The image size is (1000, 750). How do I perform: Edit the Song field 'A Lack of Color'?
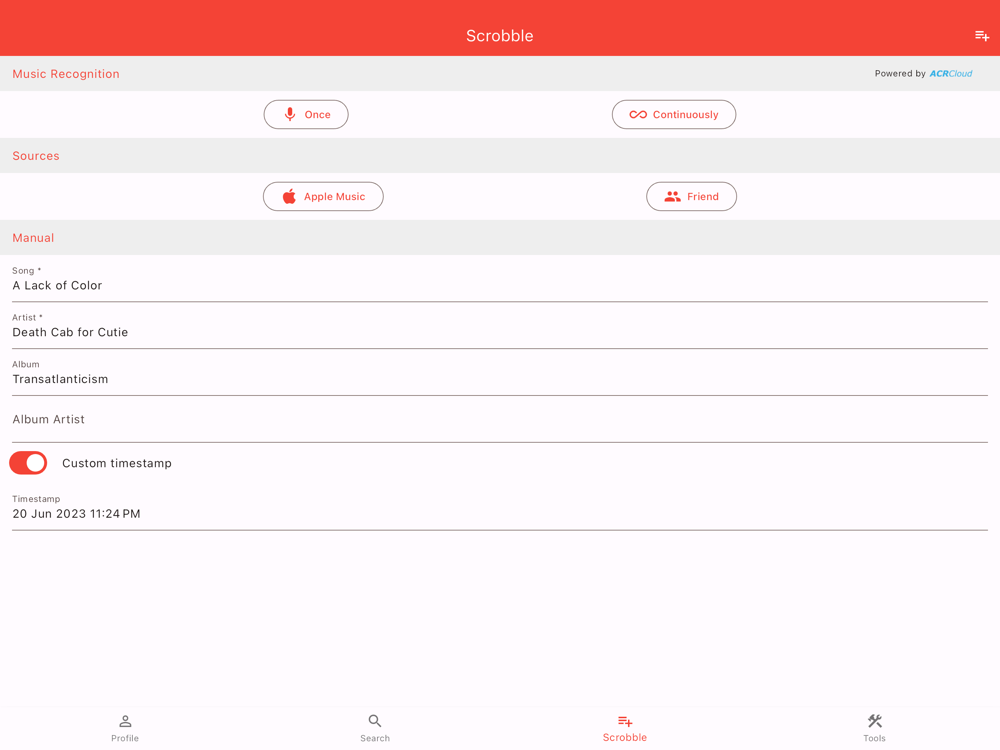[500, 279]
